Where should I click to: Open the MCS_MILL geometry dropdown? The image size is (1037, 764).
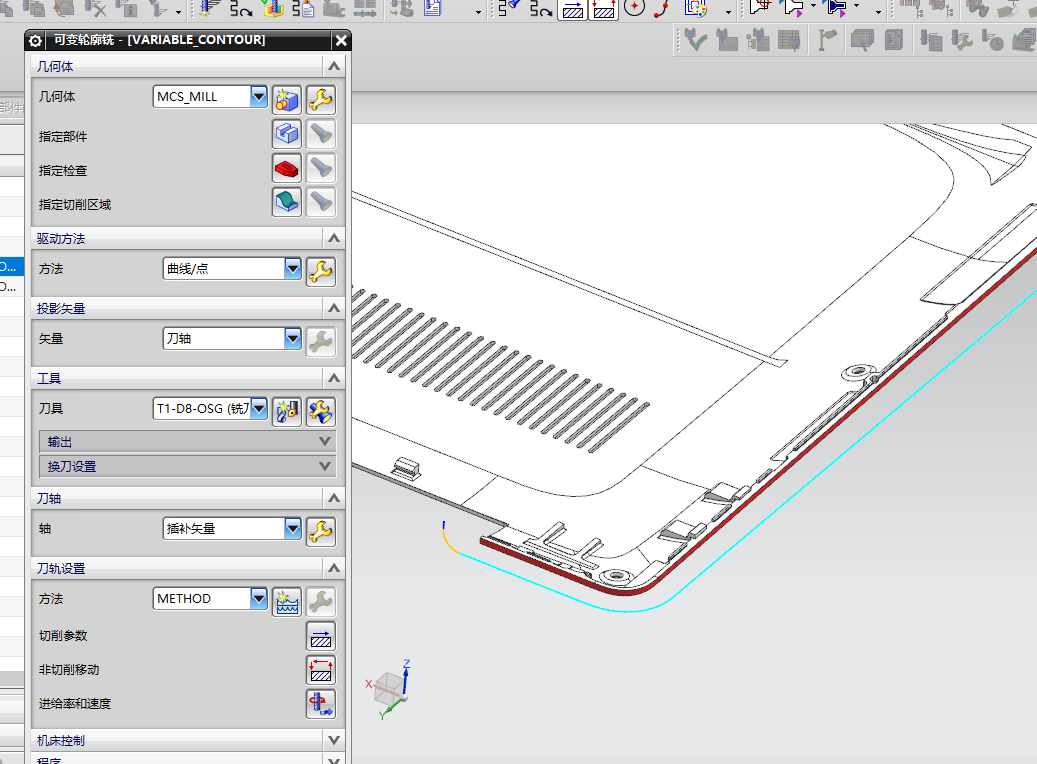[259, 97]
